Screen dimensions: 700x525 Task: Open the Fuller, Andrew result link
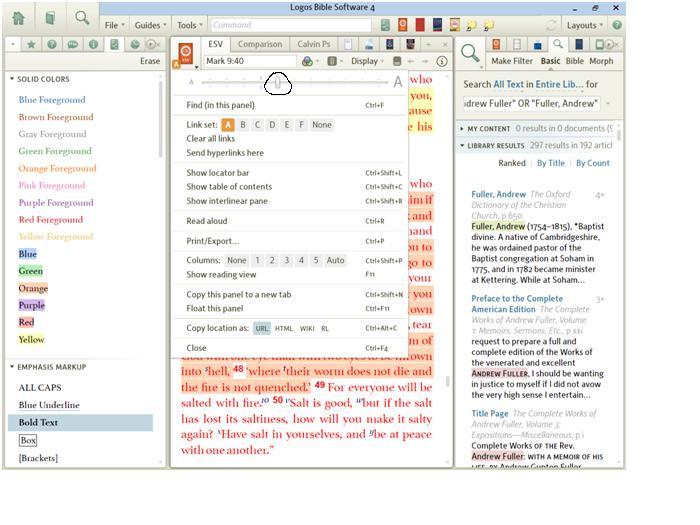[498, 194]
